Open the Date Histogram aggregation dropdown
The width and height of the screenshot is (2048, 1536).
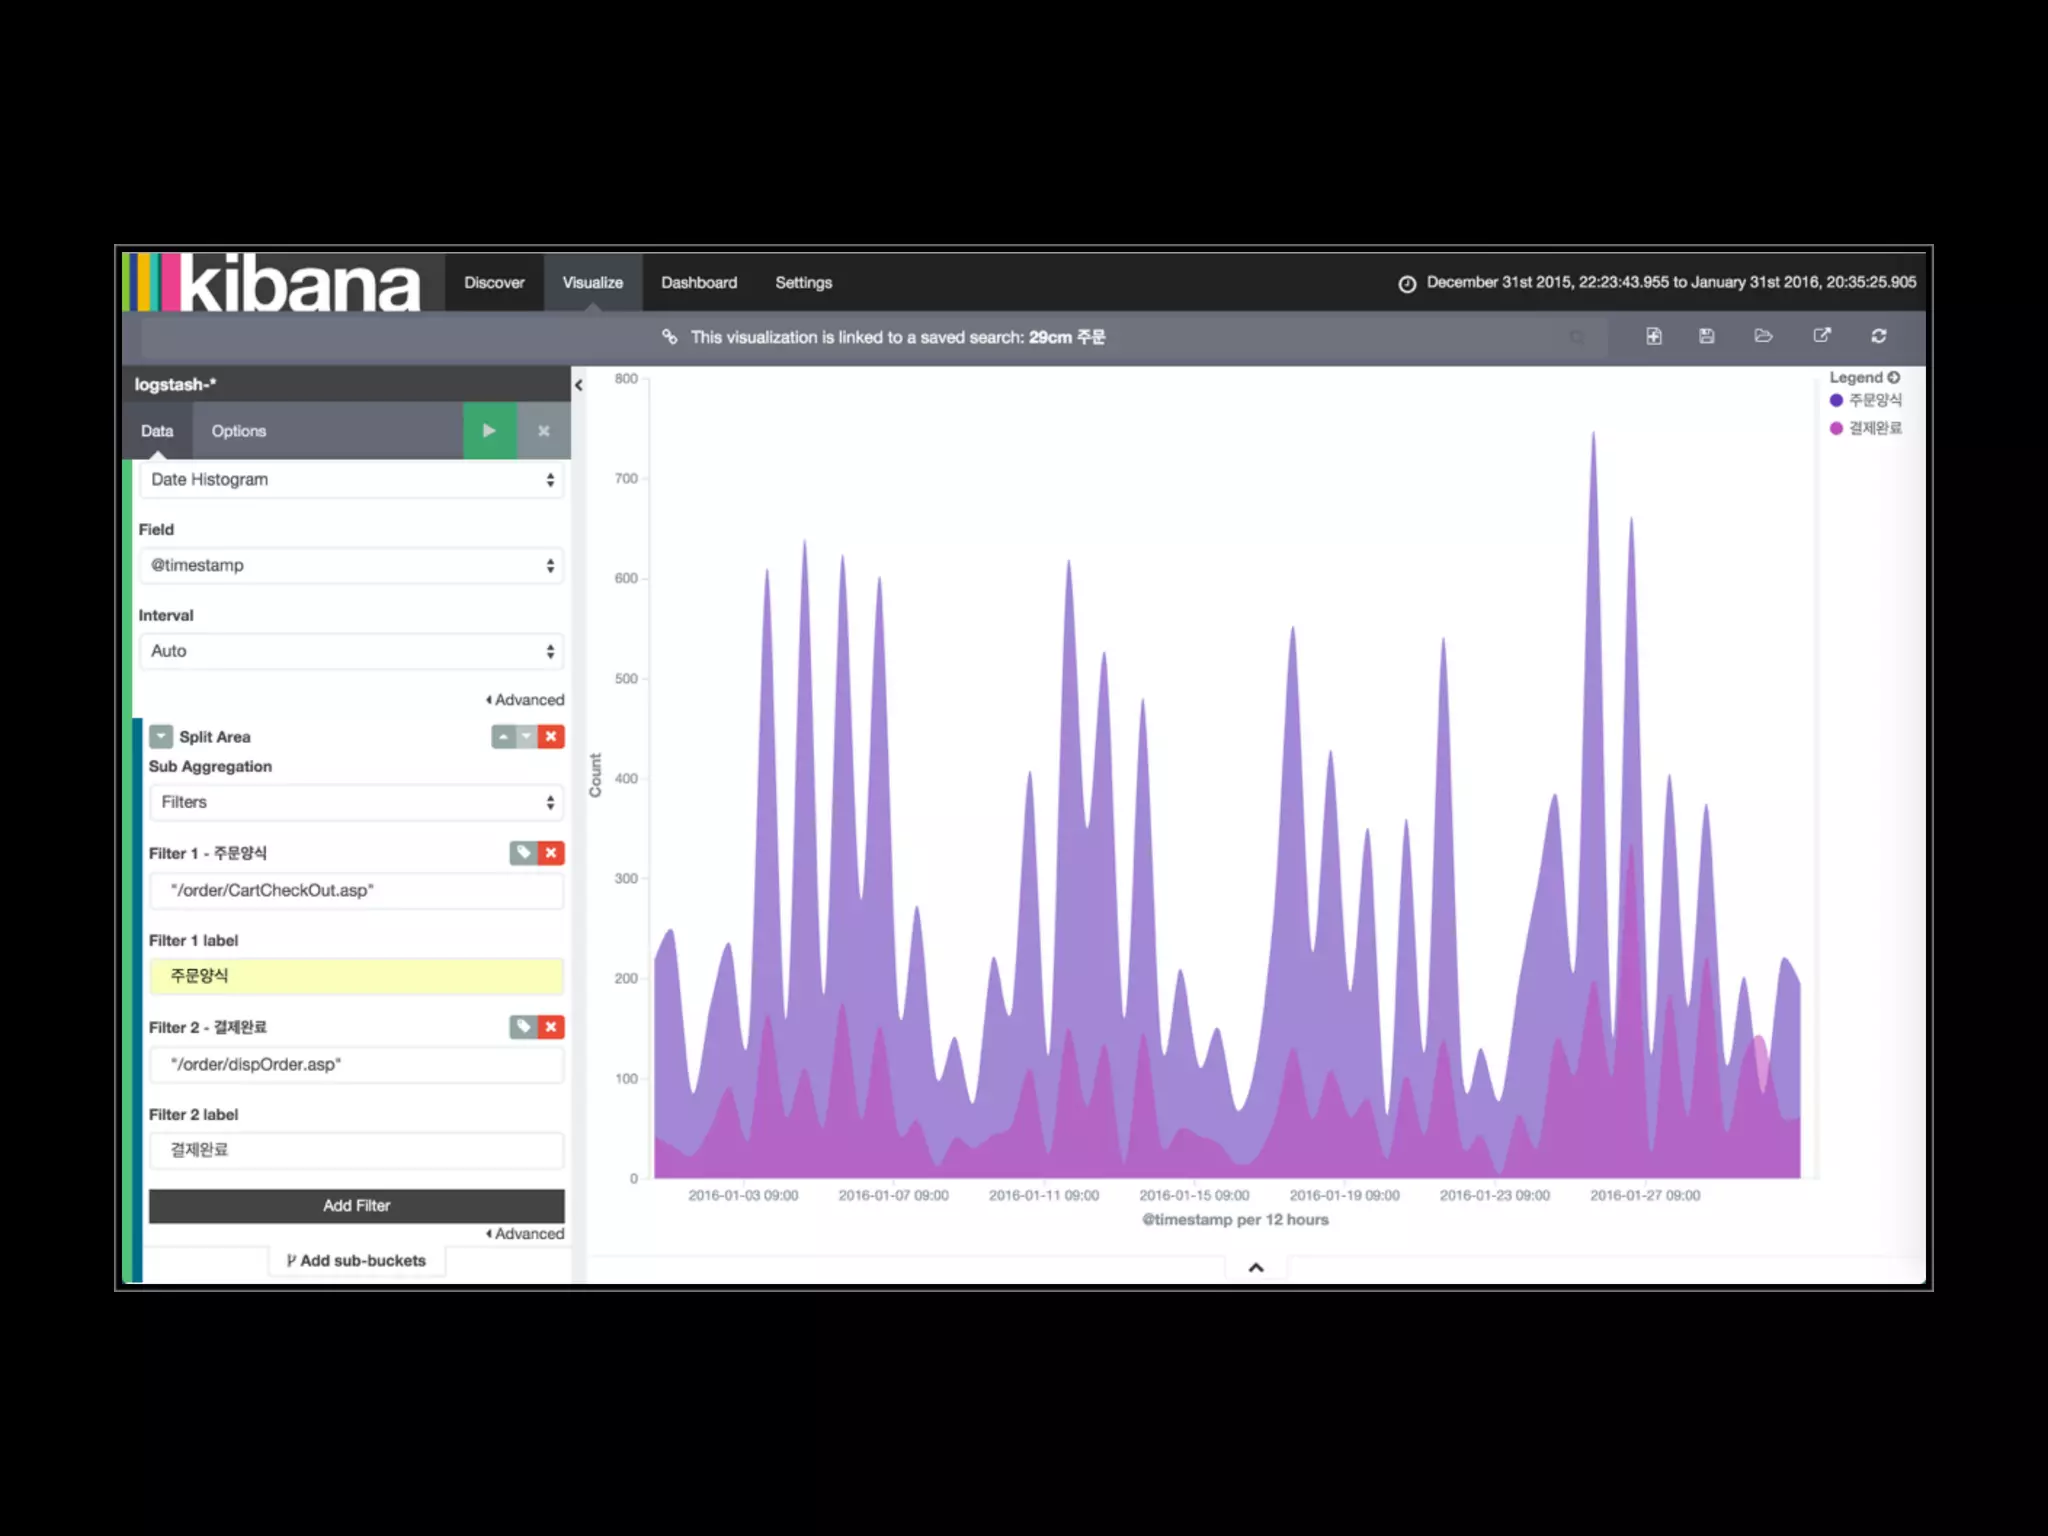(351, 480)
